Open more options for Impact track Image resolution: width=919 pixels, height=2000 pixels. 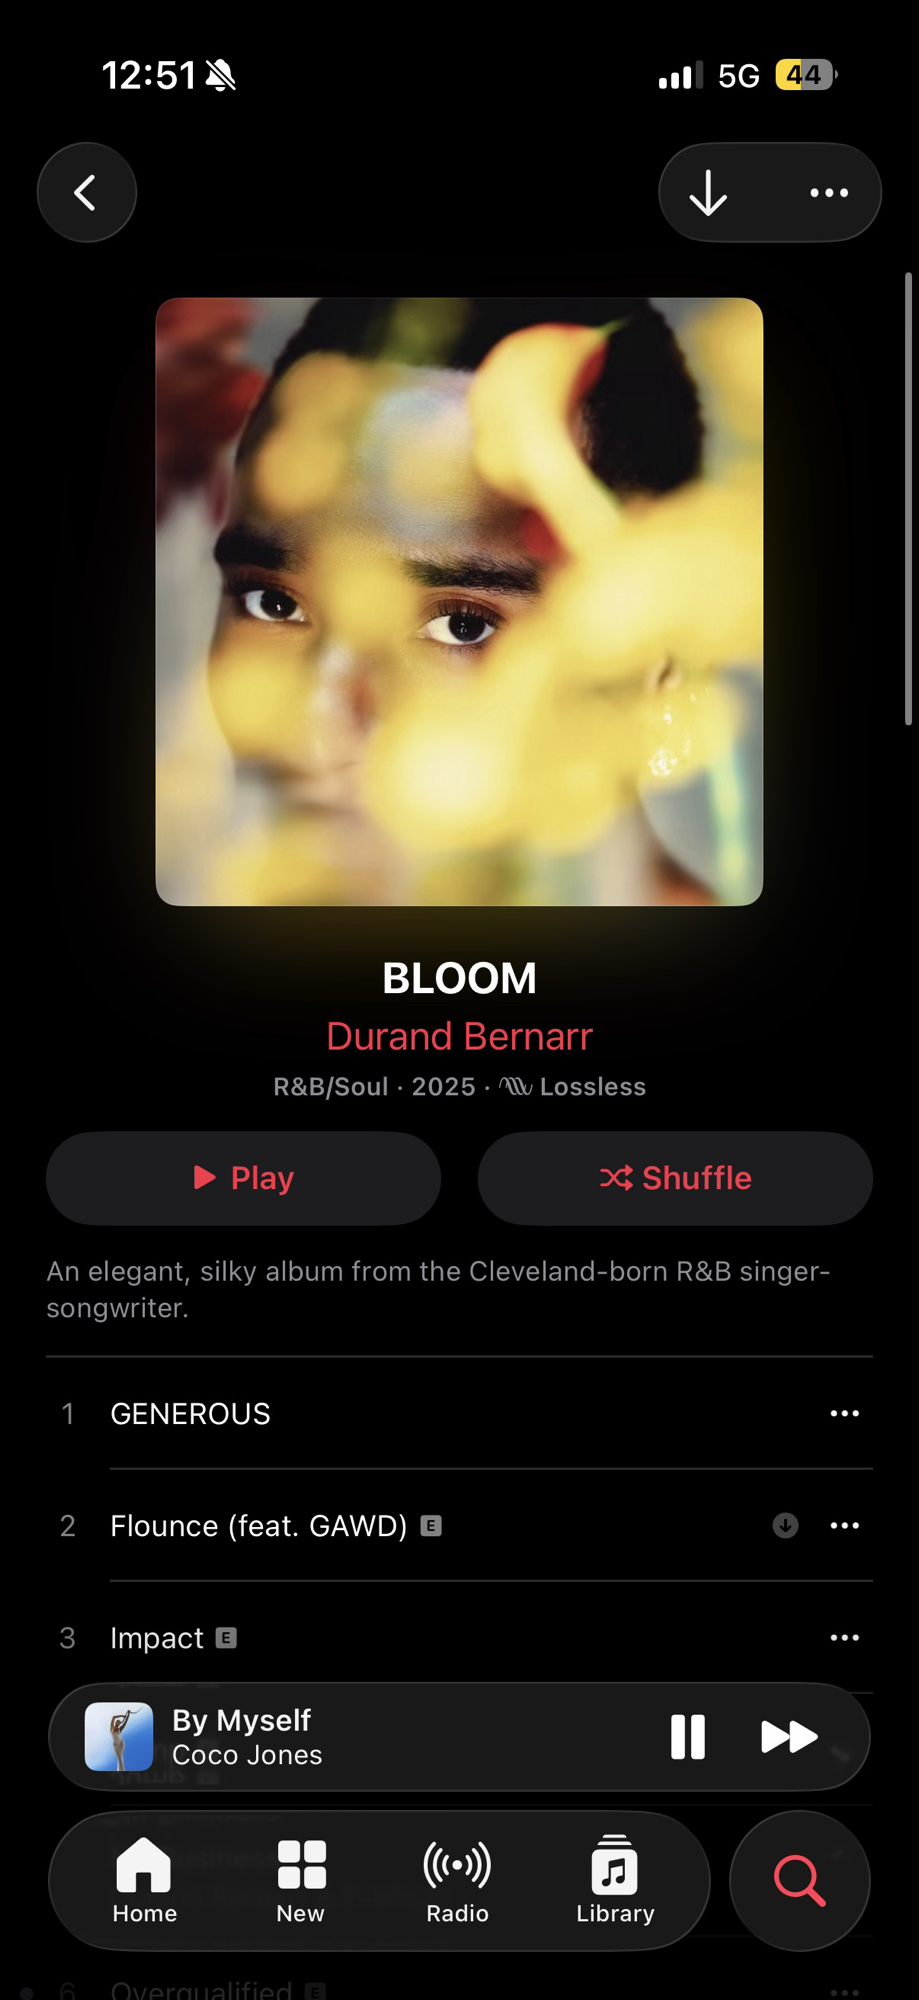(x=845, y=1637)
